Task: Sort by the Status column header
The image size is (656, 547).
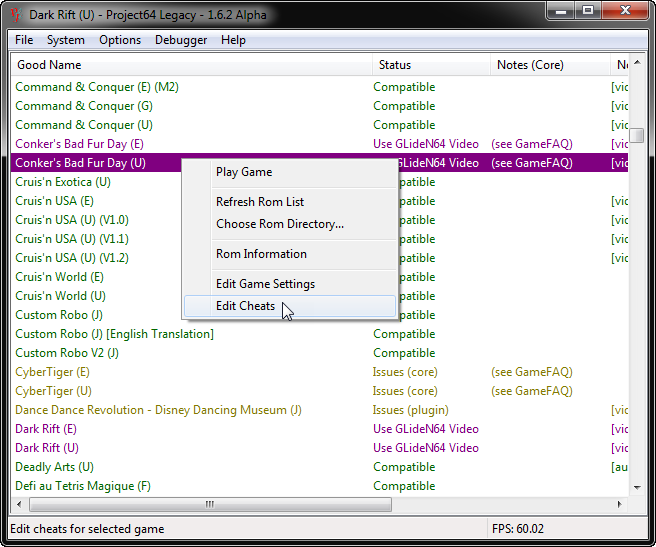Action: click(x=431, y=65)
